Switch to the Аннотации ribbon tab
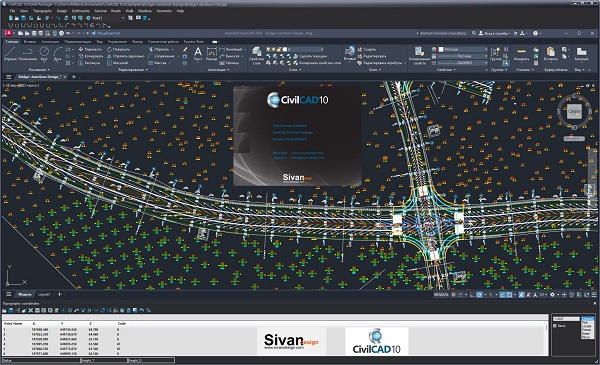The width and height of the screenshot is (600, 365). [x=50, y=41]
